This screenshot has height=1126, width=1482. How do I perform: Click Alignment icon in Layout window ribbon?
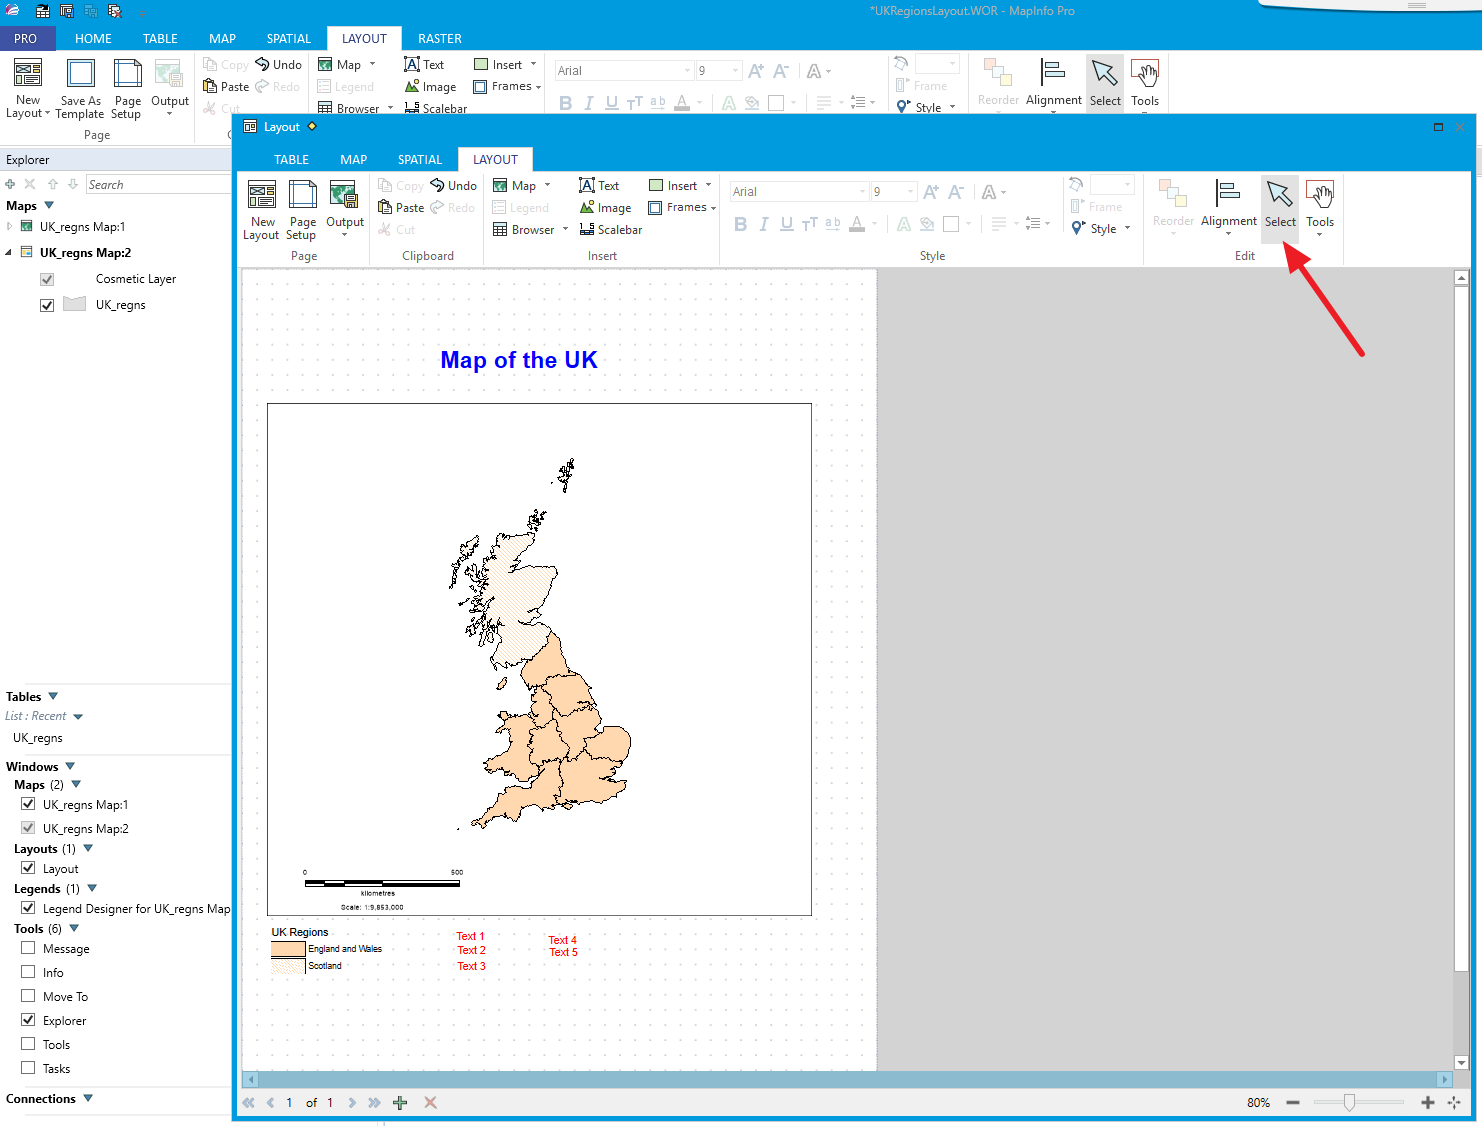1228,208
